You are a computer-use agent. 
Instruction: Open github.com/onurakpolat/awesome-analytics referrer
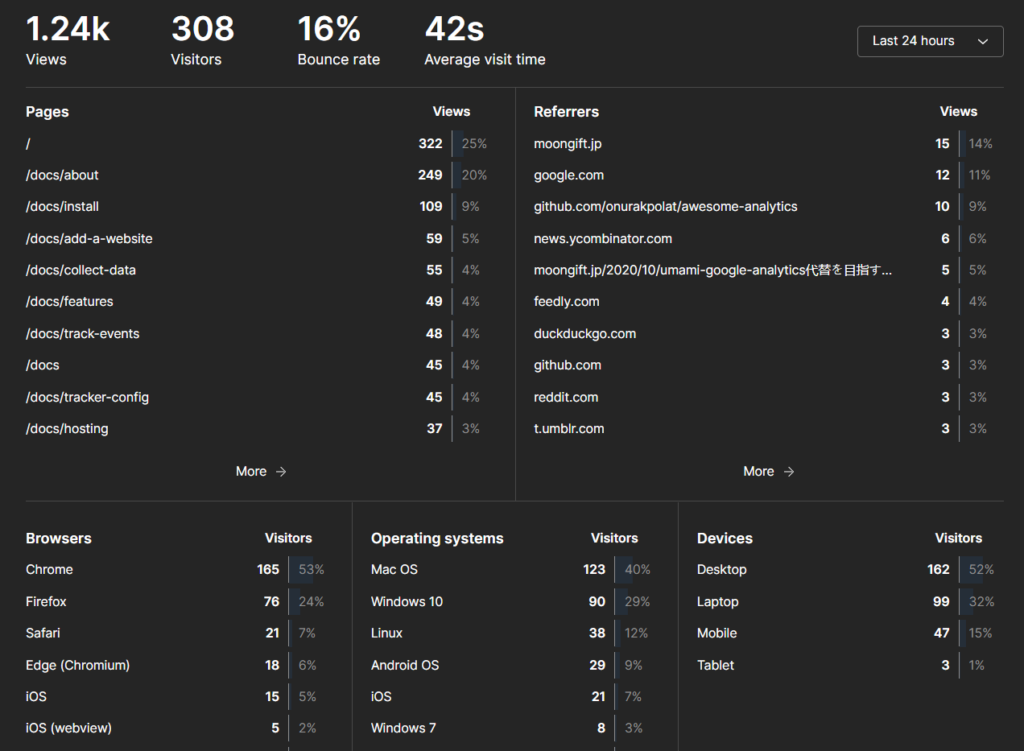click(x=665, y=207)
